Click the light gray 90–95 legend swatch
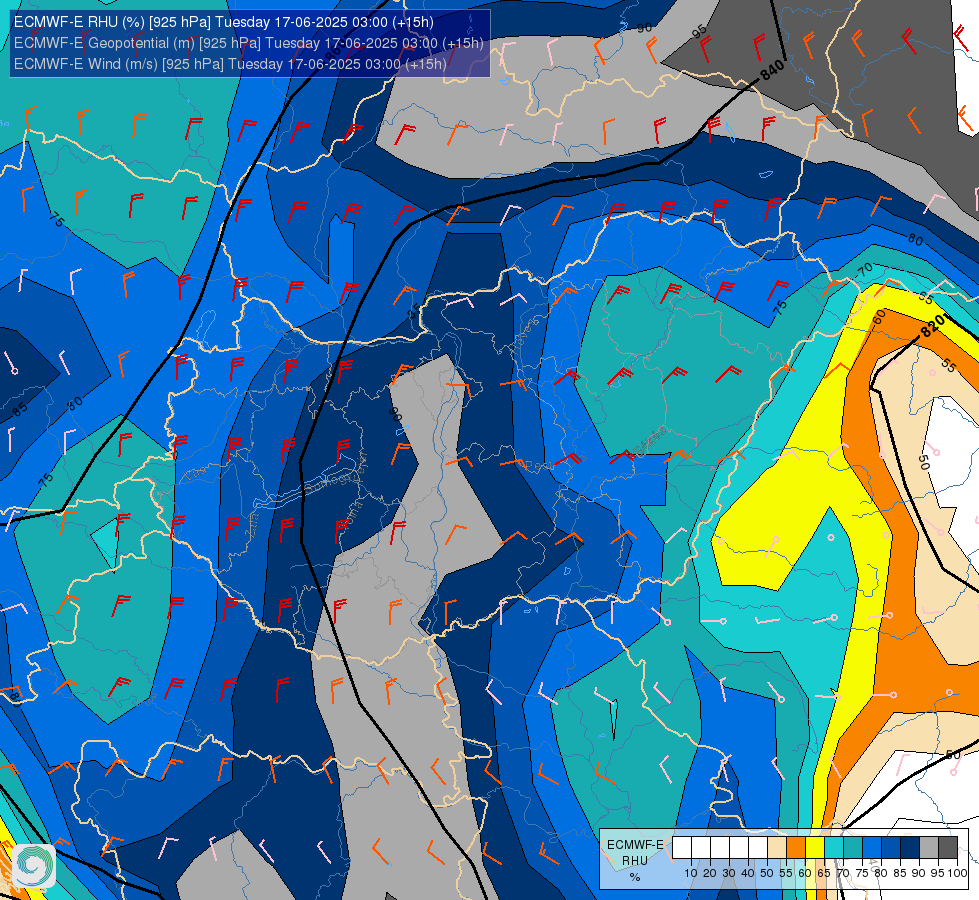The image size is (979, 900). (930, 848)
